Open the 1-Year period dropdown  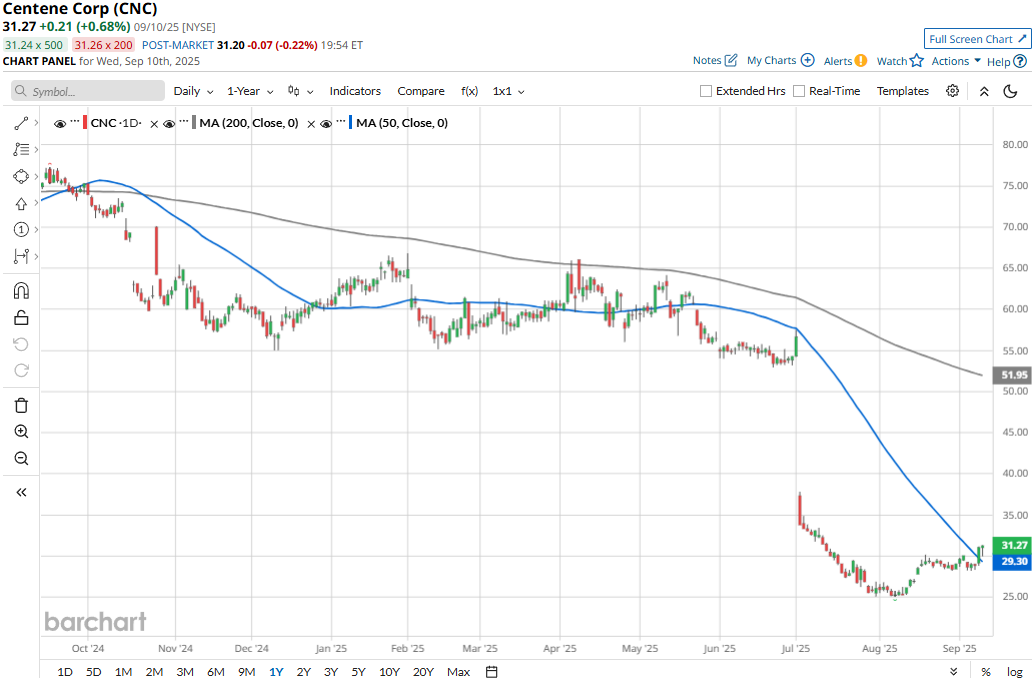250,91
